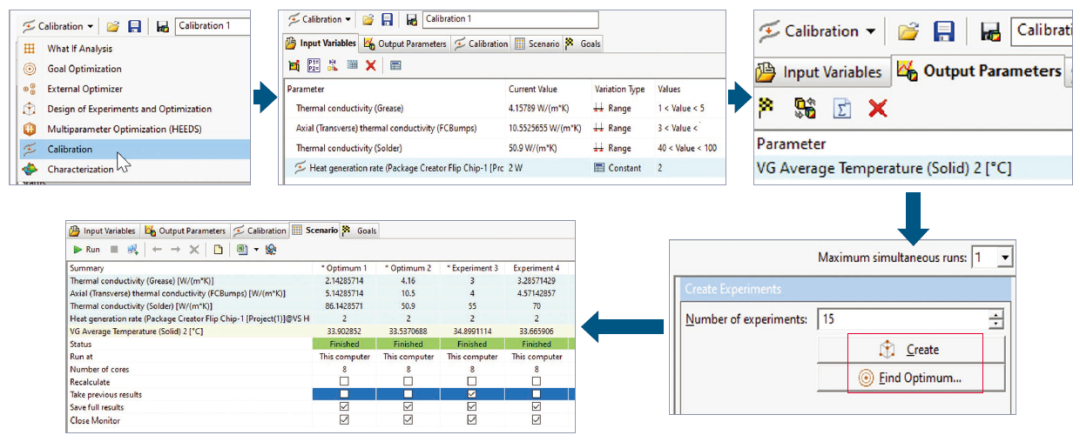Click Save disk icon above the What If Analysis menu
Screen dimensions: 1080x442
135,26
